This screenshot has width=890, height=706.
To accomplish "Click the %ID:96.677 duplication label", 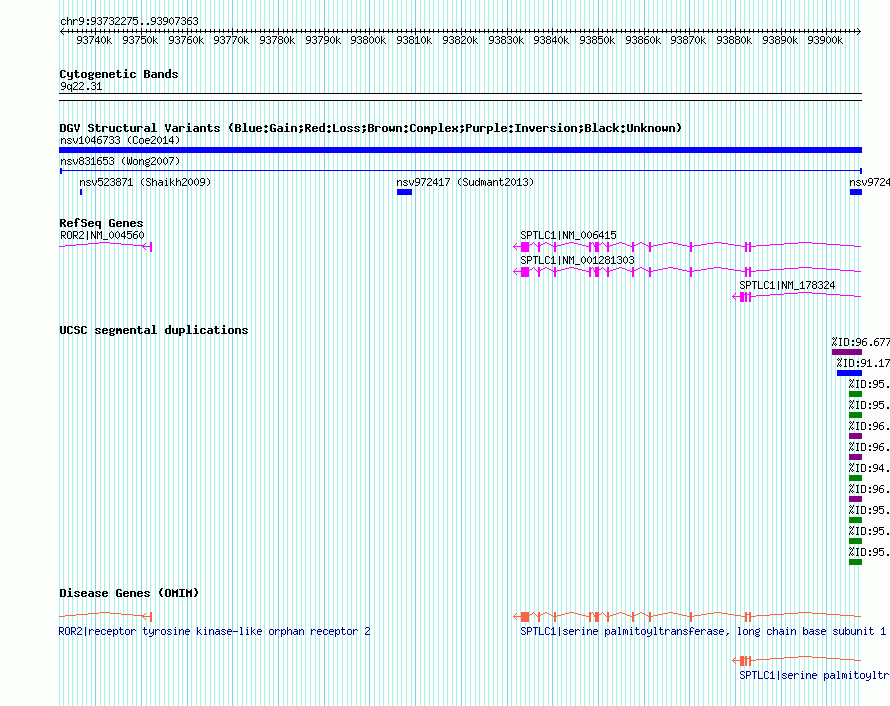I will click(x=860, y=342).
